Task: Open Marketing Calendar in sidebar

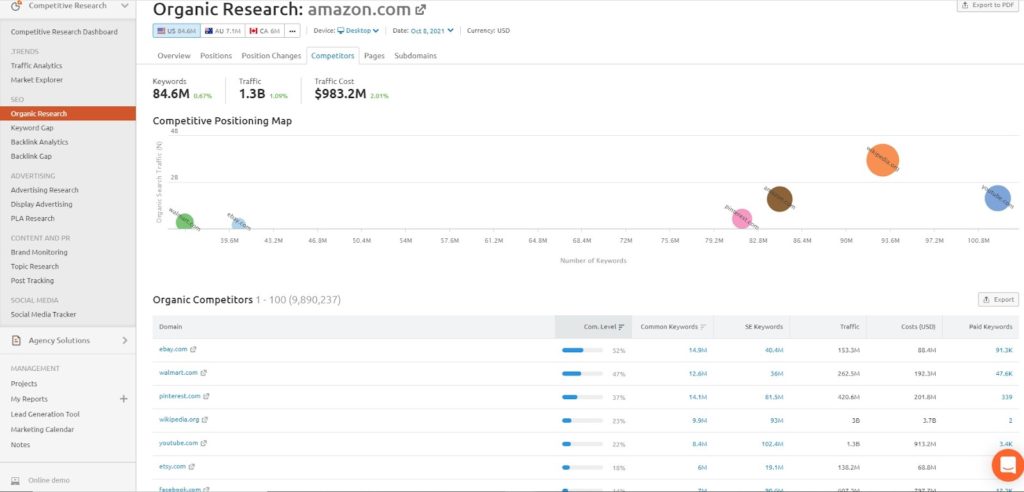Action: tap(42, 430)
